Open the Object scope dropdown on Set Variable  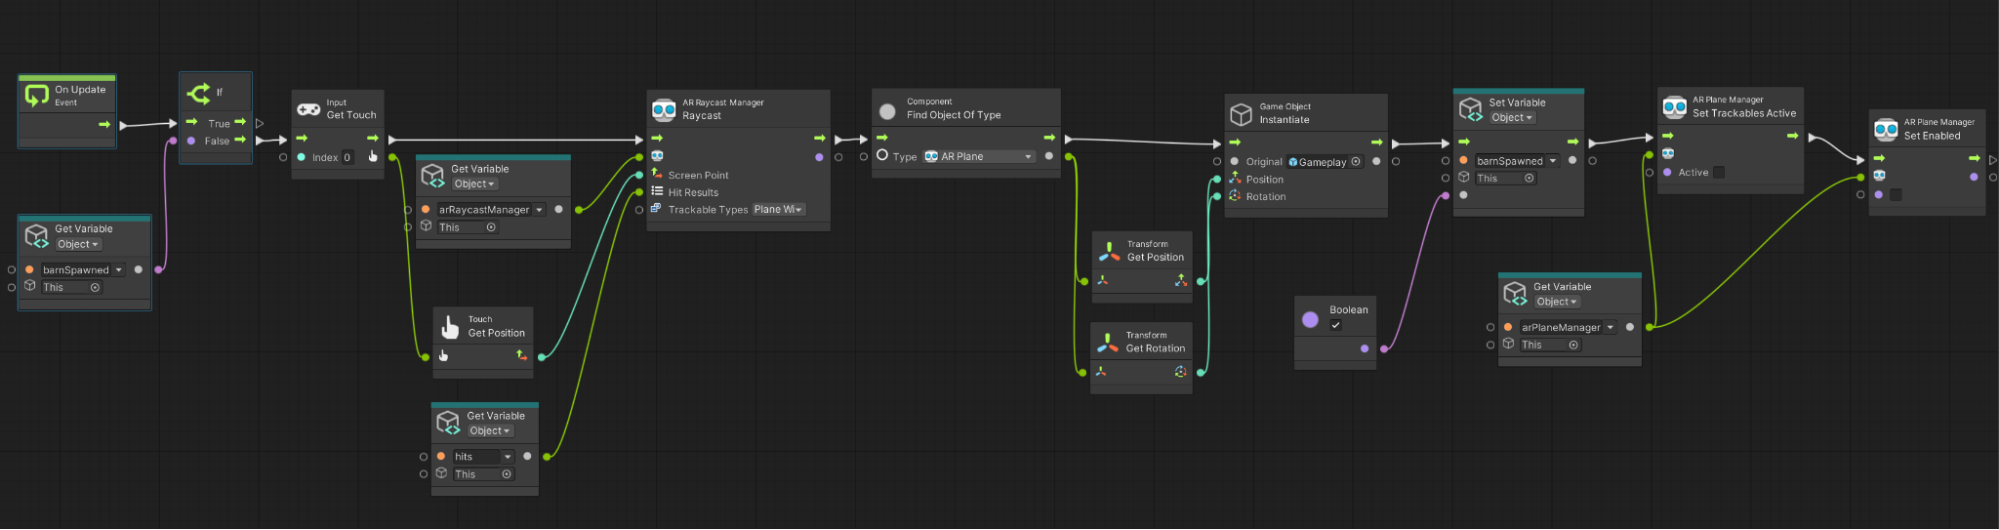[1512, 118]
